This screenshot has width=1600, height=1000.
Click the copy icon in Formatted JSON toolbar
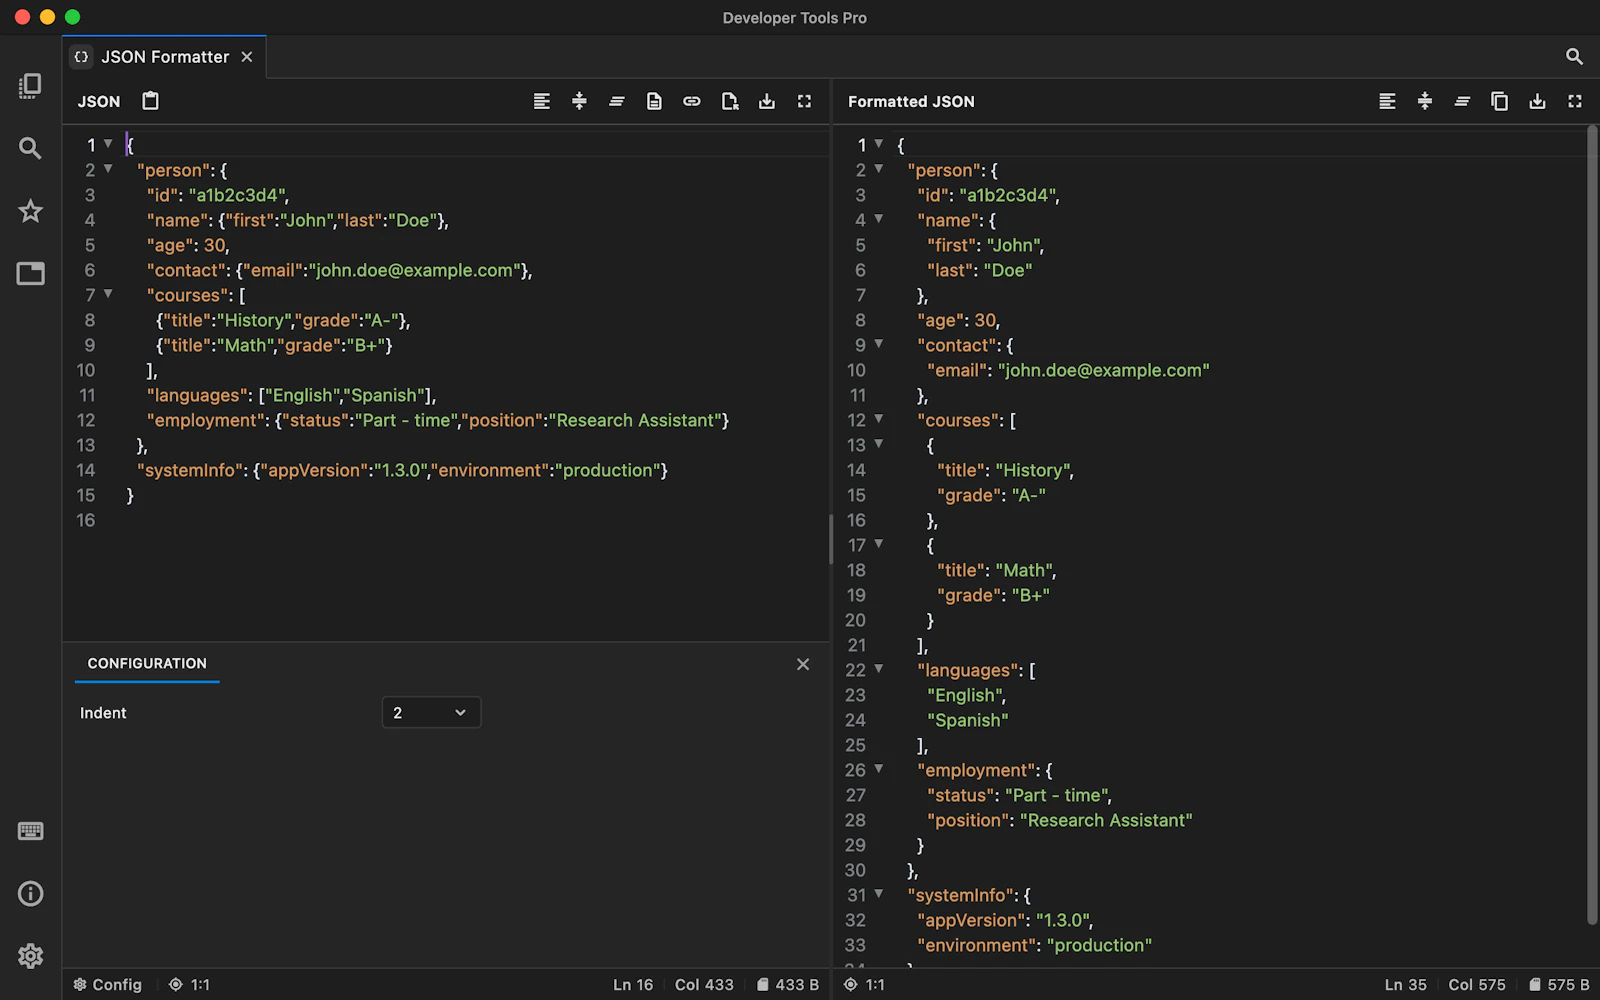click(1499, 101)
